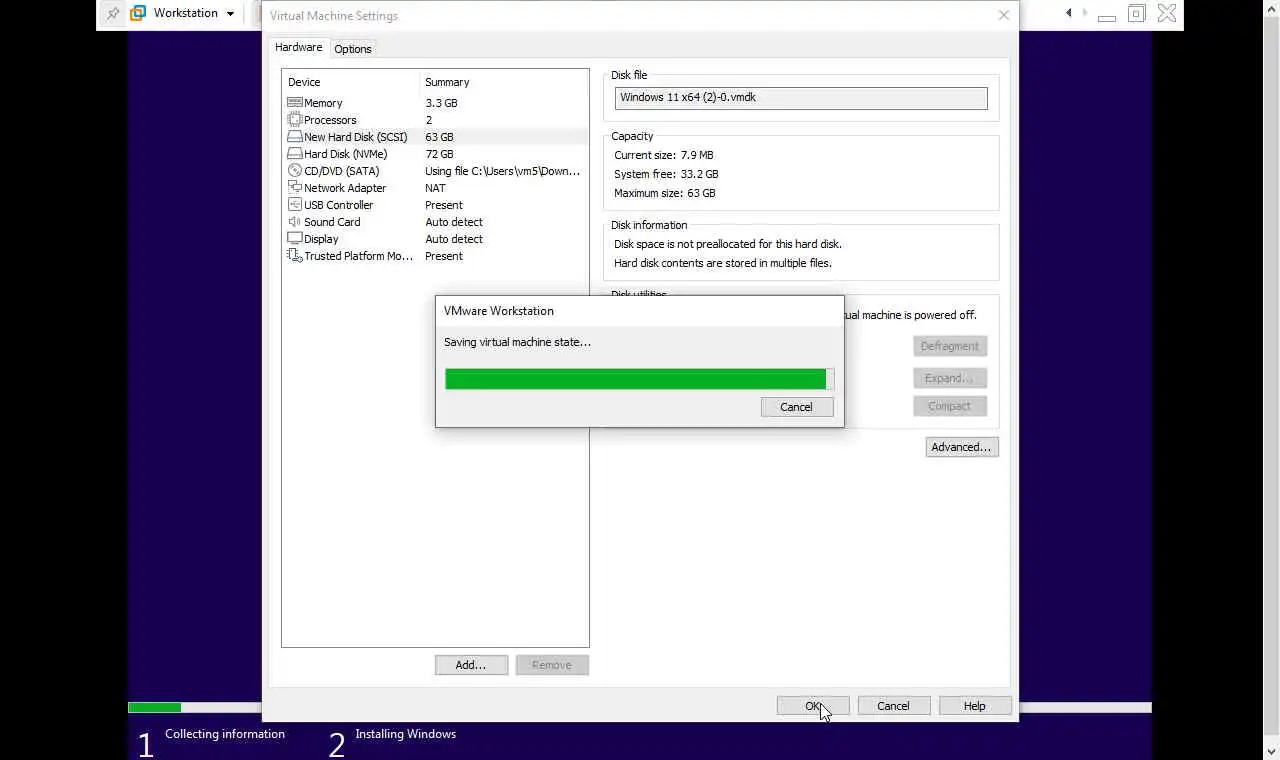The width and height of the screenshot is (1280, 760).
Task: Select the Display device row
Action: (435, 239)
